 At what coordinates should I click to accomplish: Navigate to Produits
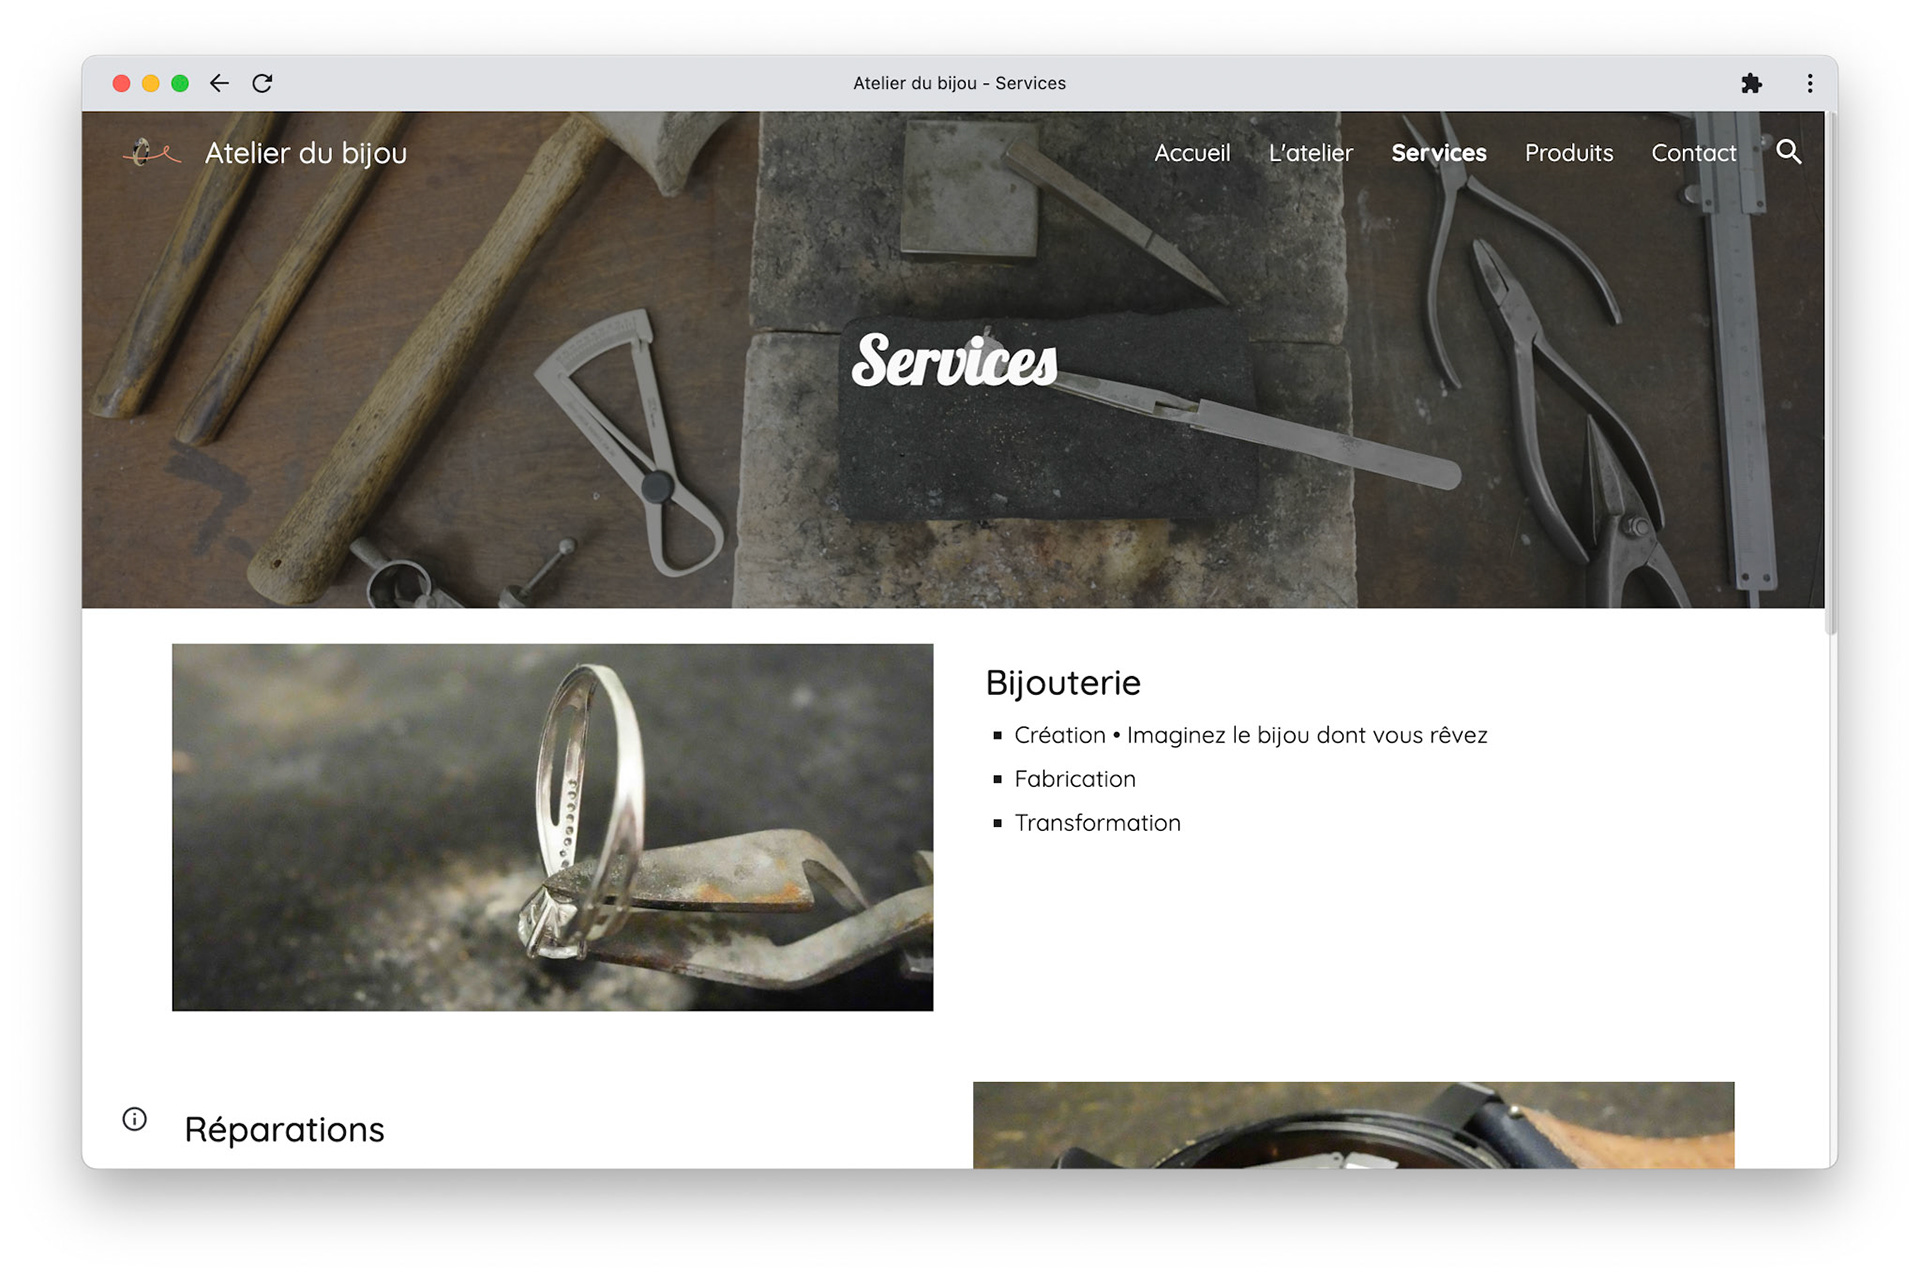coord(1568,153)
